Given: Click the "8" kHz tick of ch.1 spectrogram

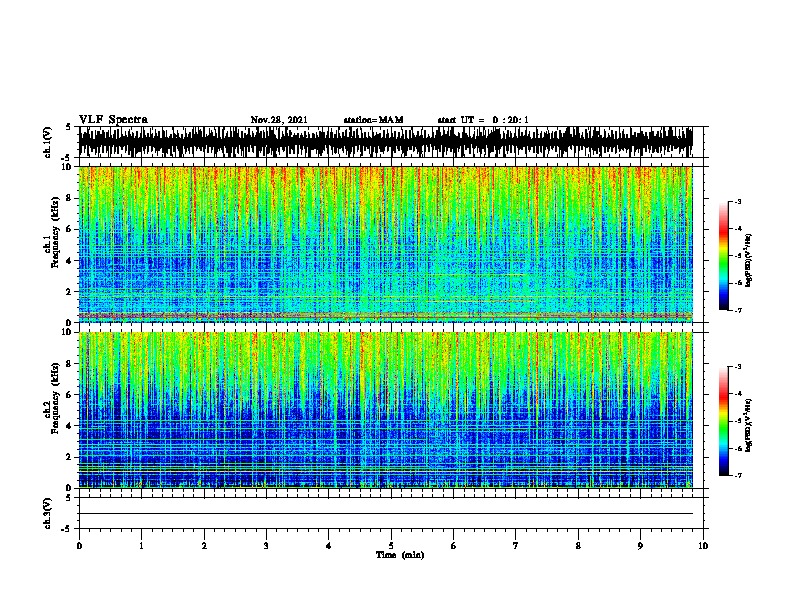Looking at the screenshot, I should click(x=69, y=198).
